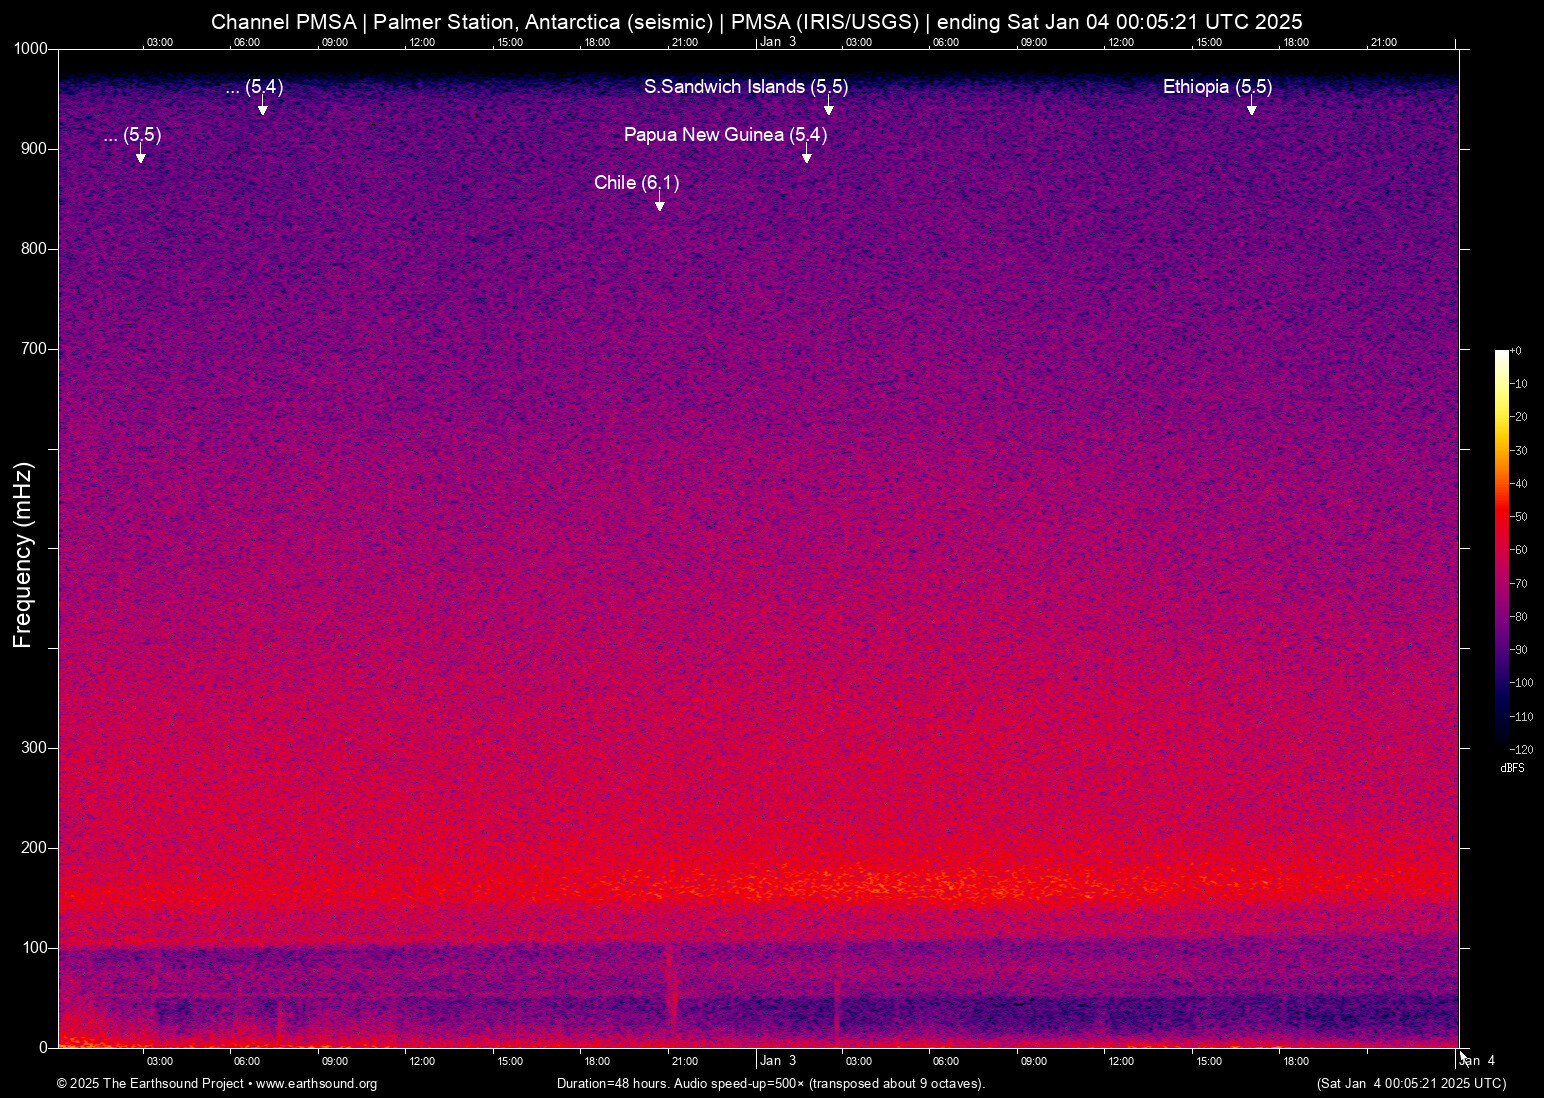
Task: Click the Ethiopia (5.5) earthquake arrow
Action: 1251,110
